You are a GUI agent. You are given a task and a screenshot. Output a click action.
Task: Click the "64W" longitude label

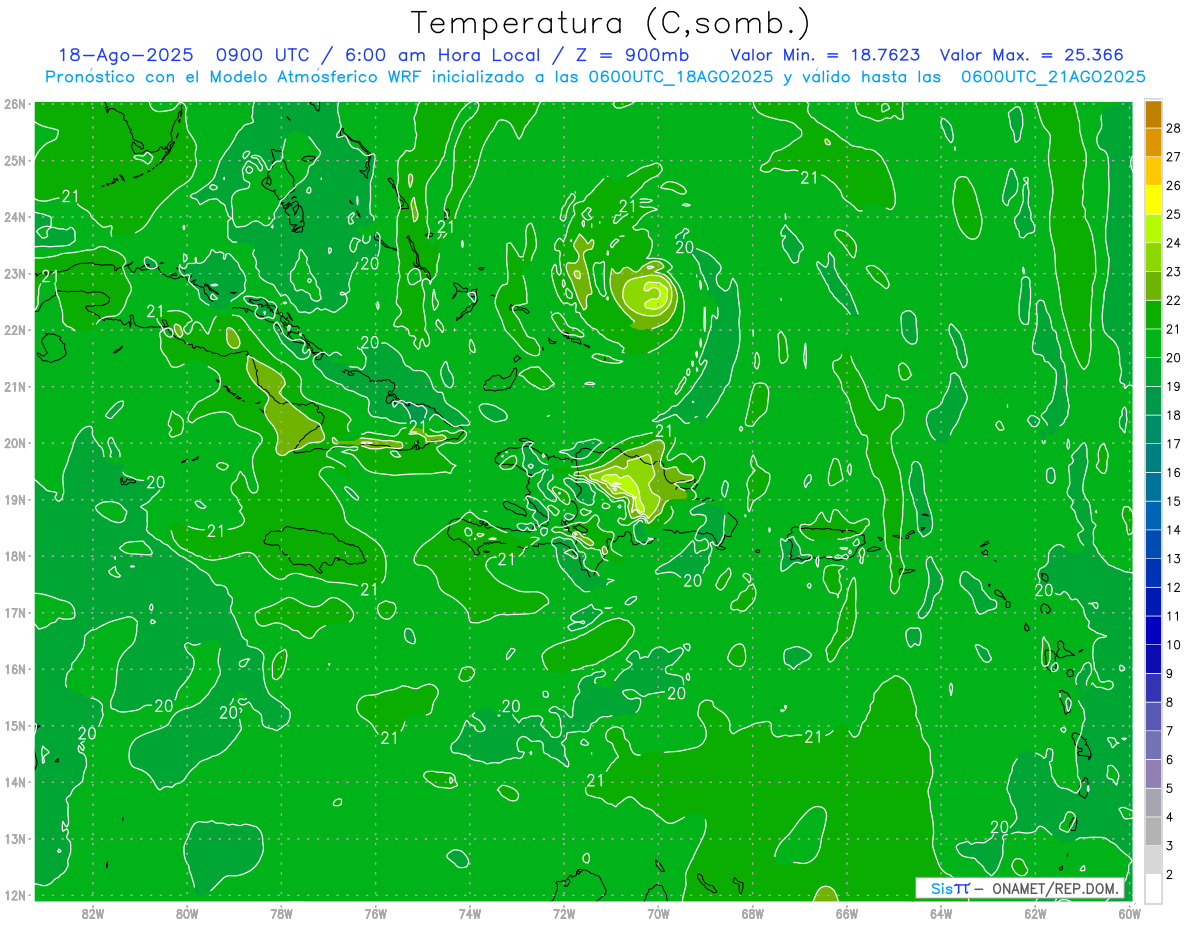(941, 913)
